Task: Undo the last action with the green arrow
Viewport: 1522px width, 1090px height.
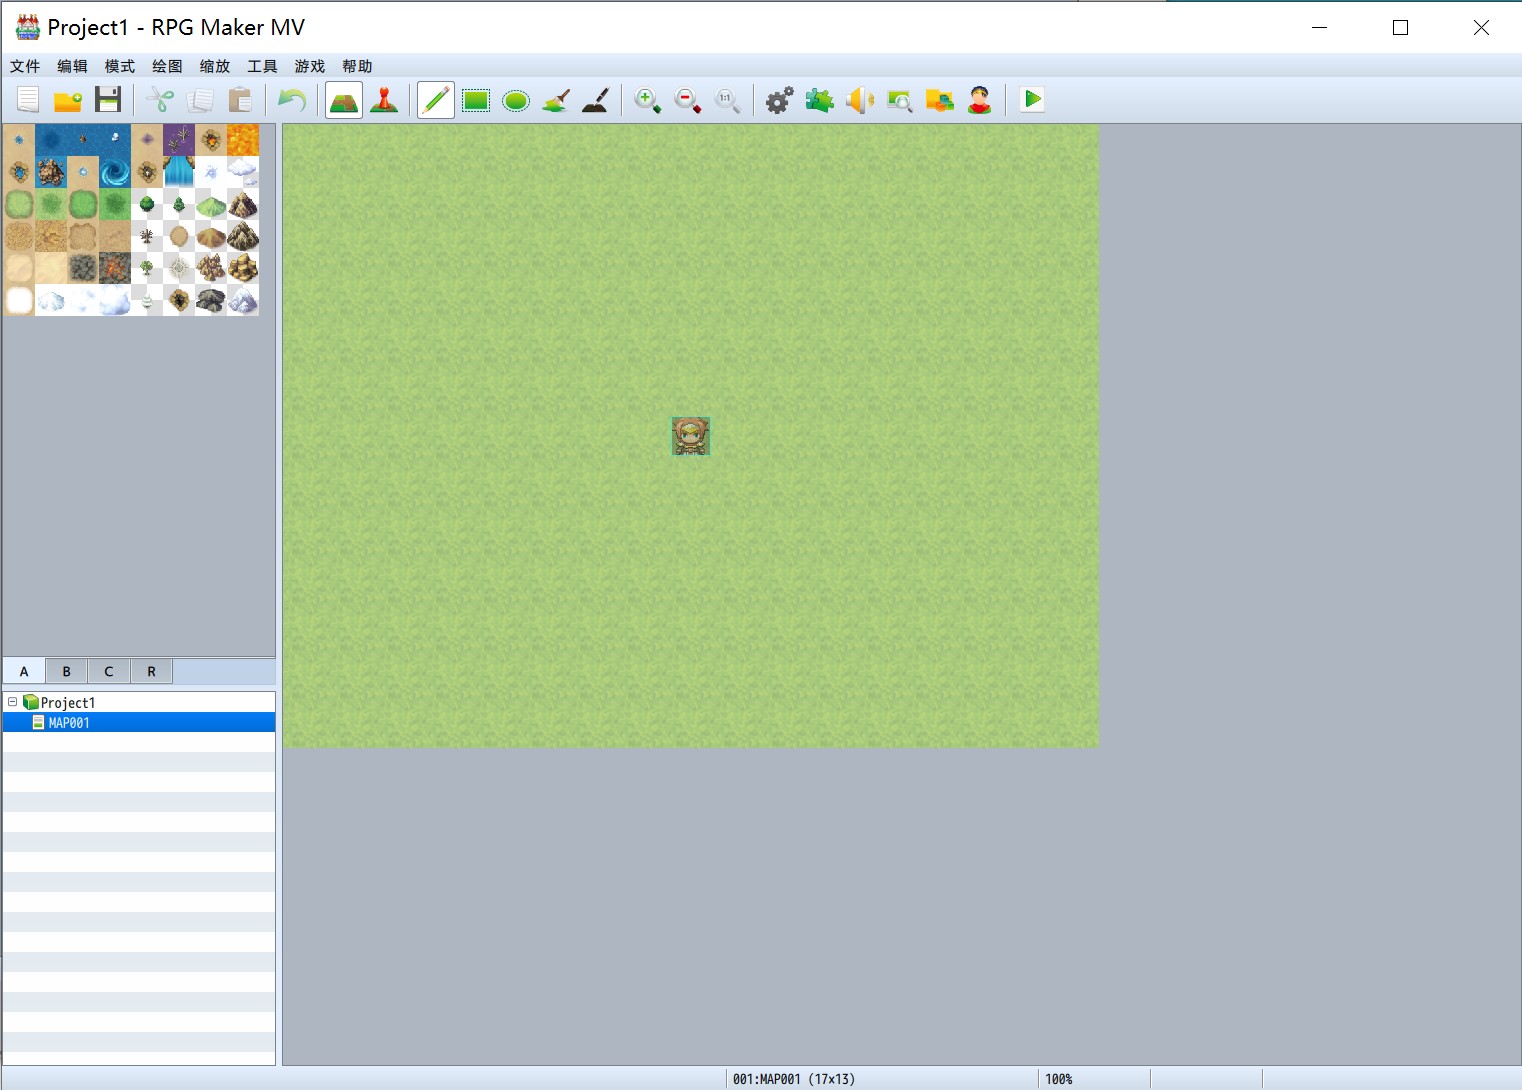Action: 292,100
